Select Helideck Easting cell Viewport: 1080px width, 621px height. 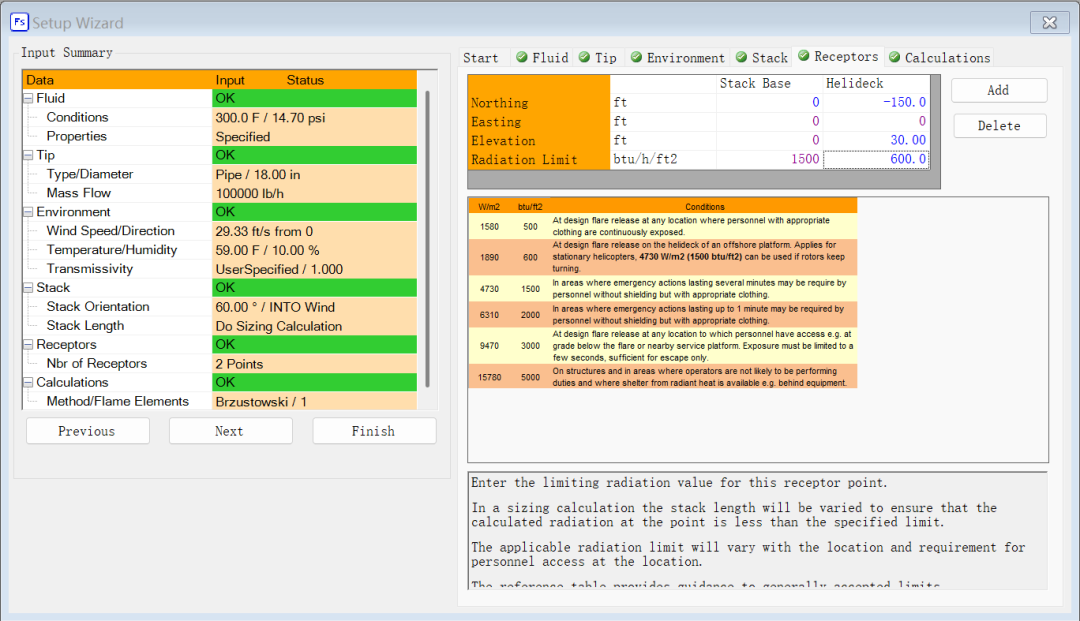point(876,121)
